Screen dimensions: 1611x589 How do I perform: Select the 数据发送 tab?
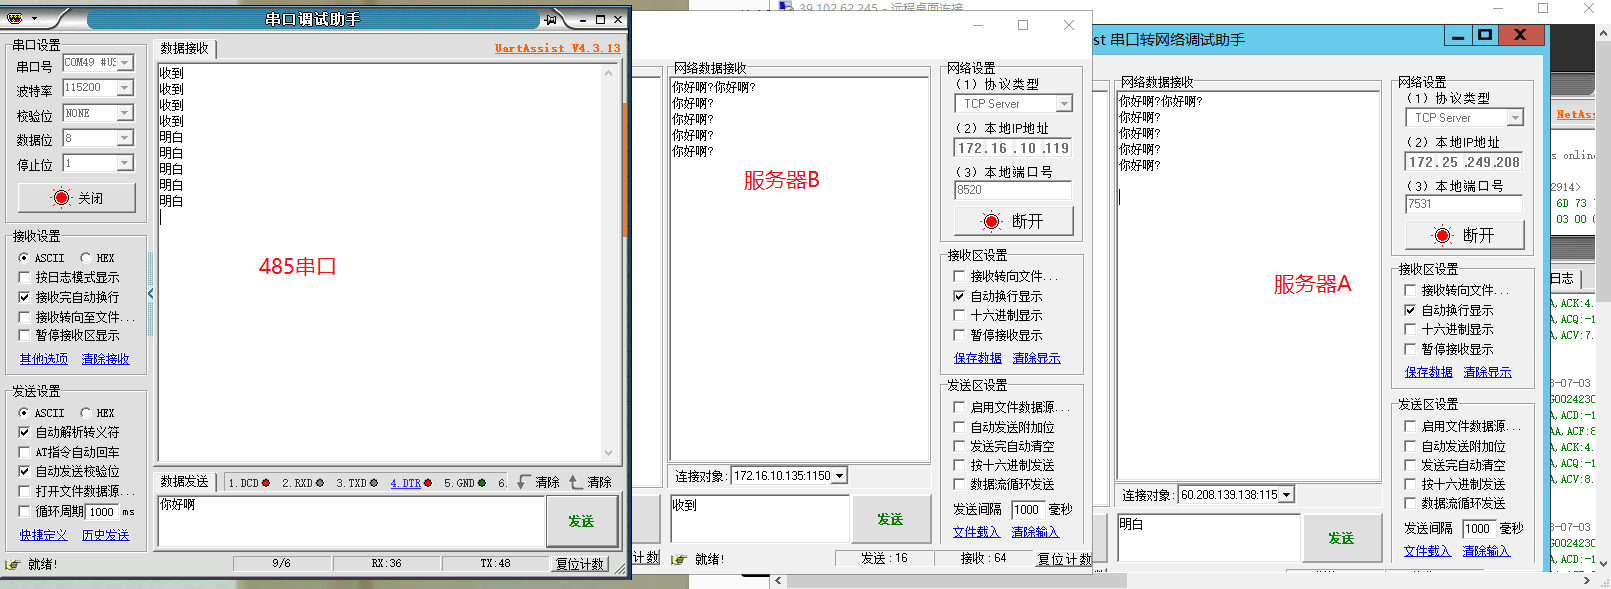(x=185, y=482)
